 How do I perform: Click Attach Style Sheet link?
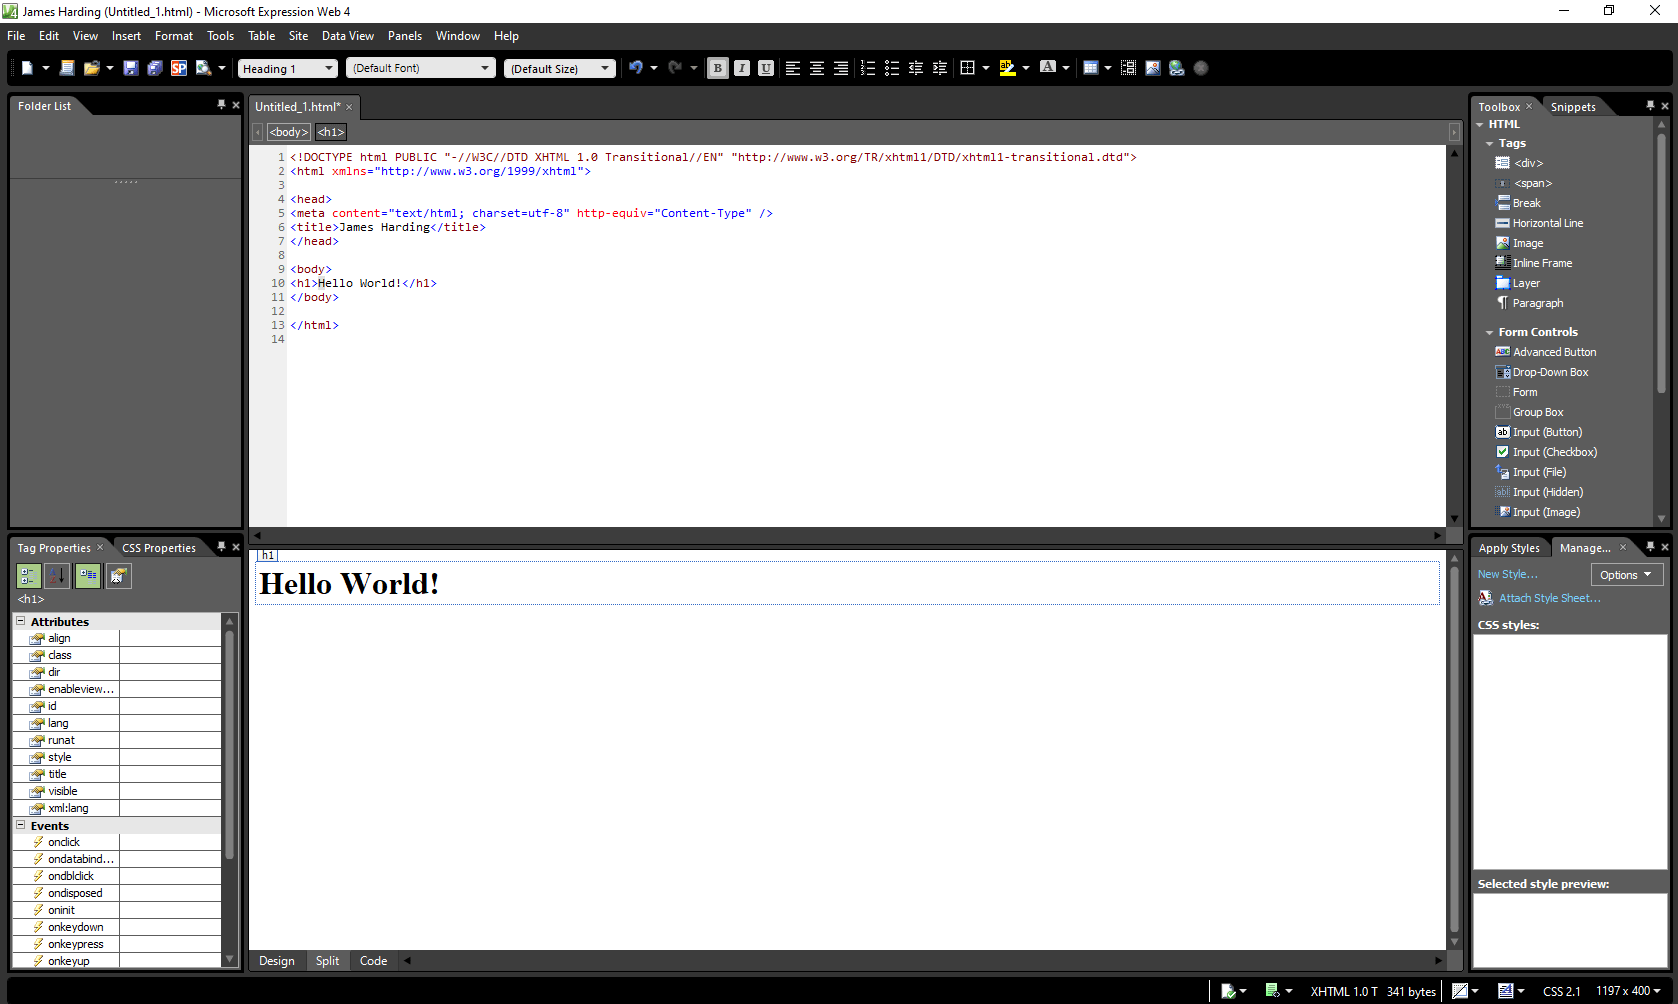point(1549,597)
